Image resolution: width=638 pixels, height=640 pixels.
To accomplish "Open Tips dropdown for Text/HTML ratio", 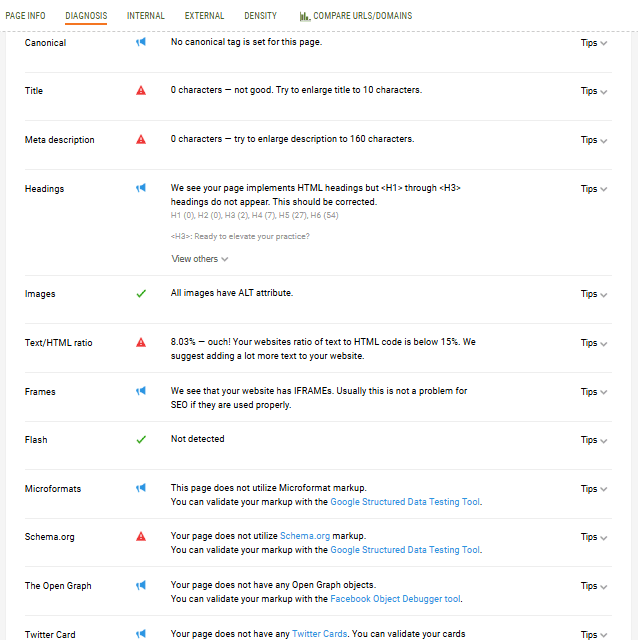I will [594, 343].
